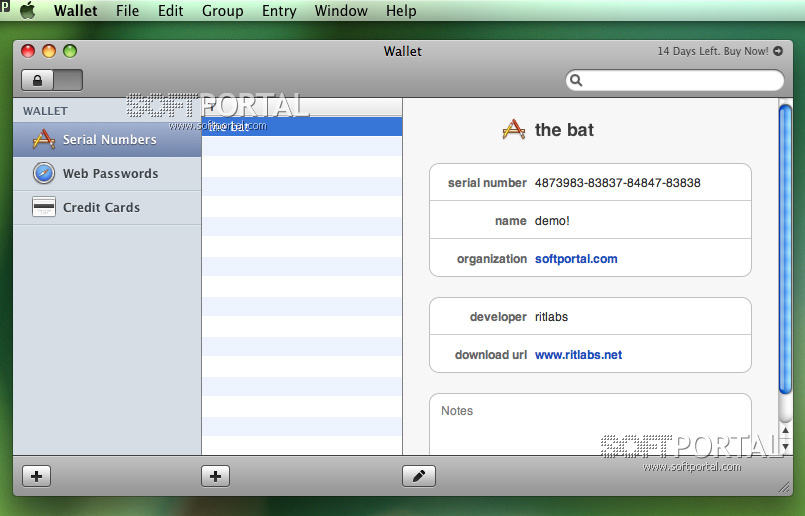Select the Serial Numbers group
Viewport: 805px width, 516px height.
click(x=107, y=140)
